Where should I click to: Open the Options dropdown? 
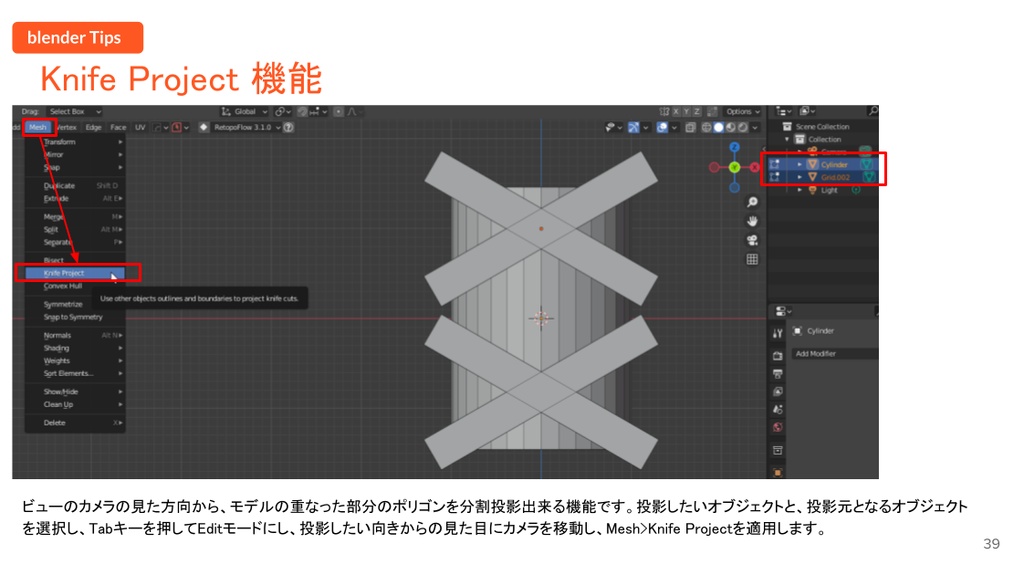(743, 112)
